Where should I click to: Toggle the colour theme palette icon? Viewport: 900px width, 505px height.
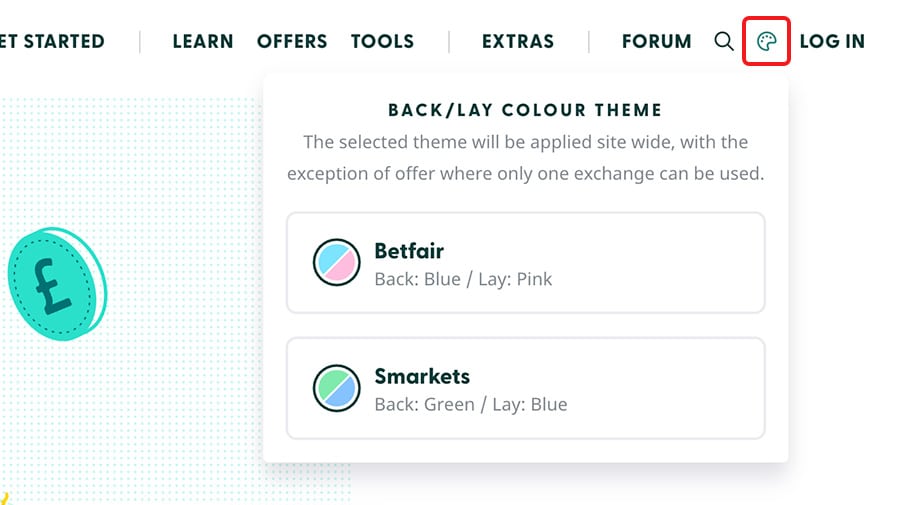click(x=767, y=41)
